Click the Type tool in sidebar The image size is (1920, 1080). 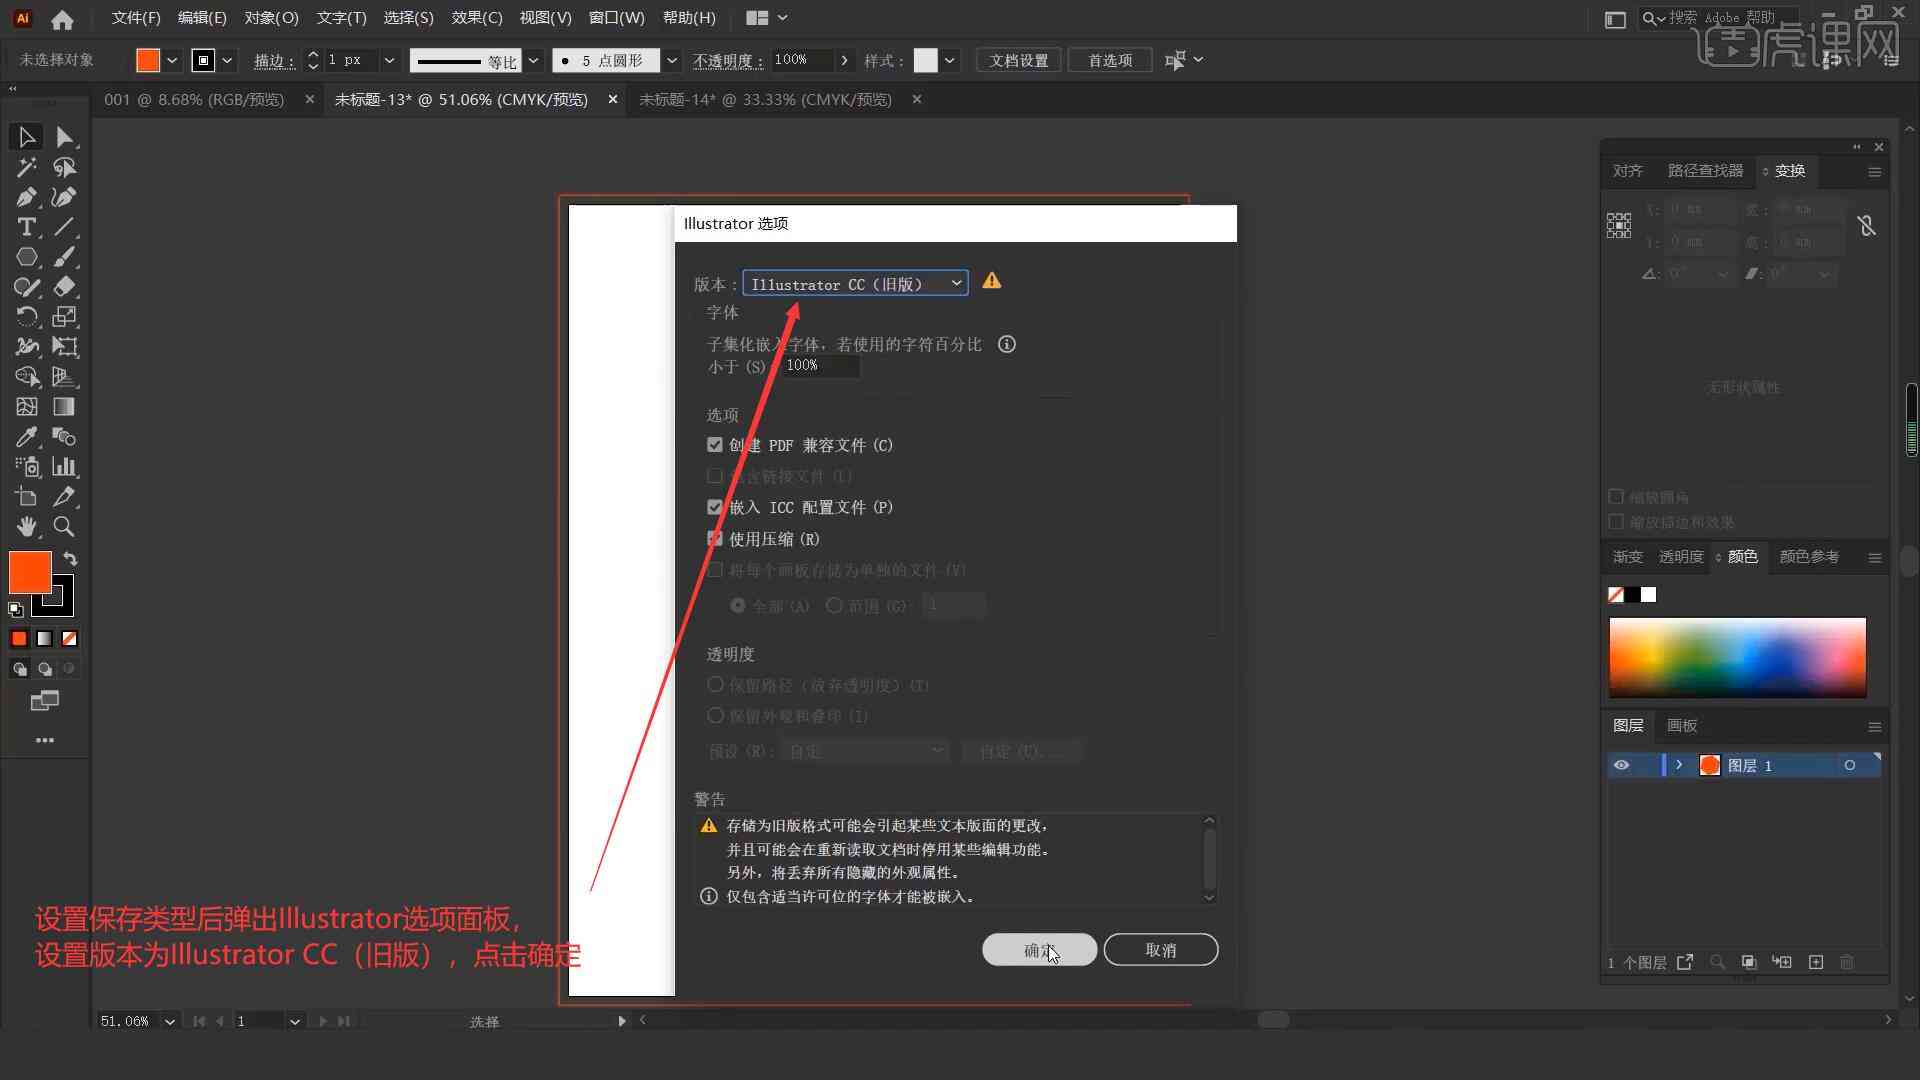(25, 227)
